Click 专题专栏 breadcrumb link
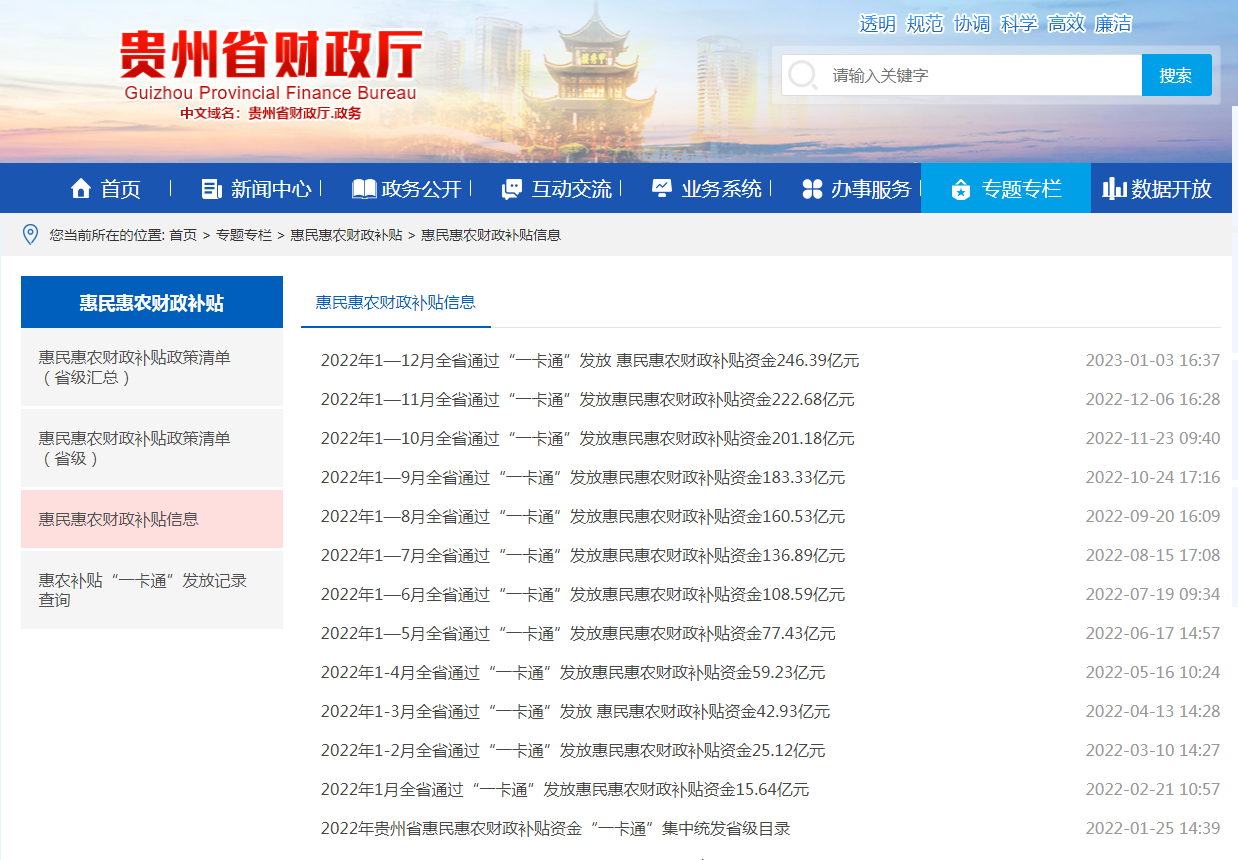This screenshot has height=860, width=1238. tap(243, 235)
